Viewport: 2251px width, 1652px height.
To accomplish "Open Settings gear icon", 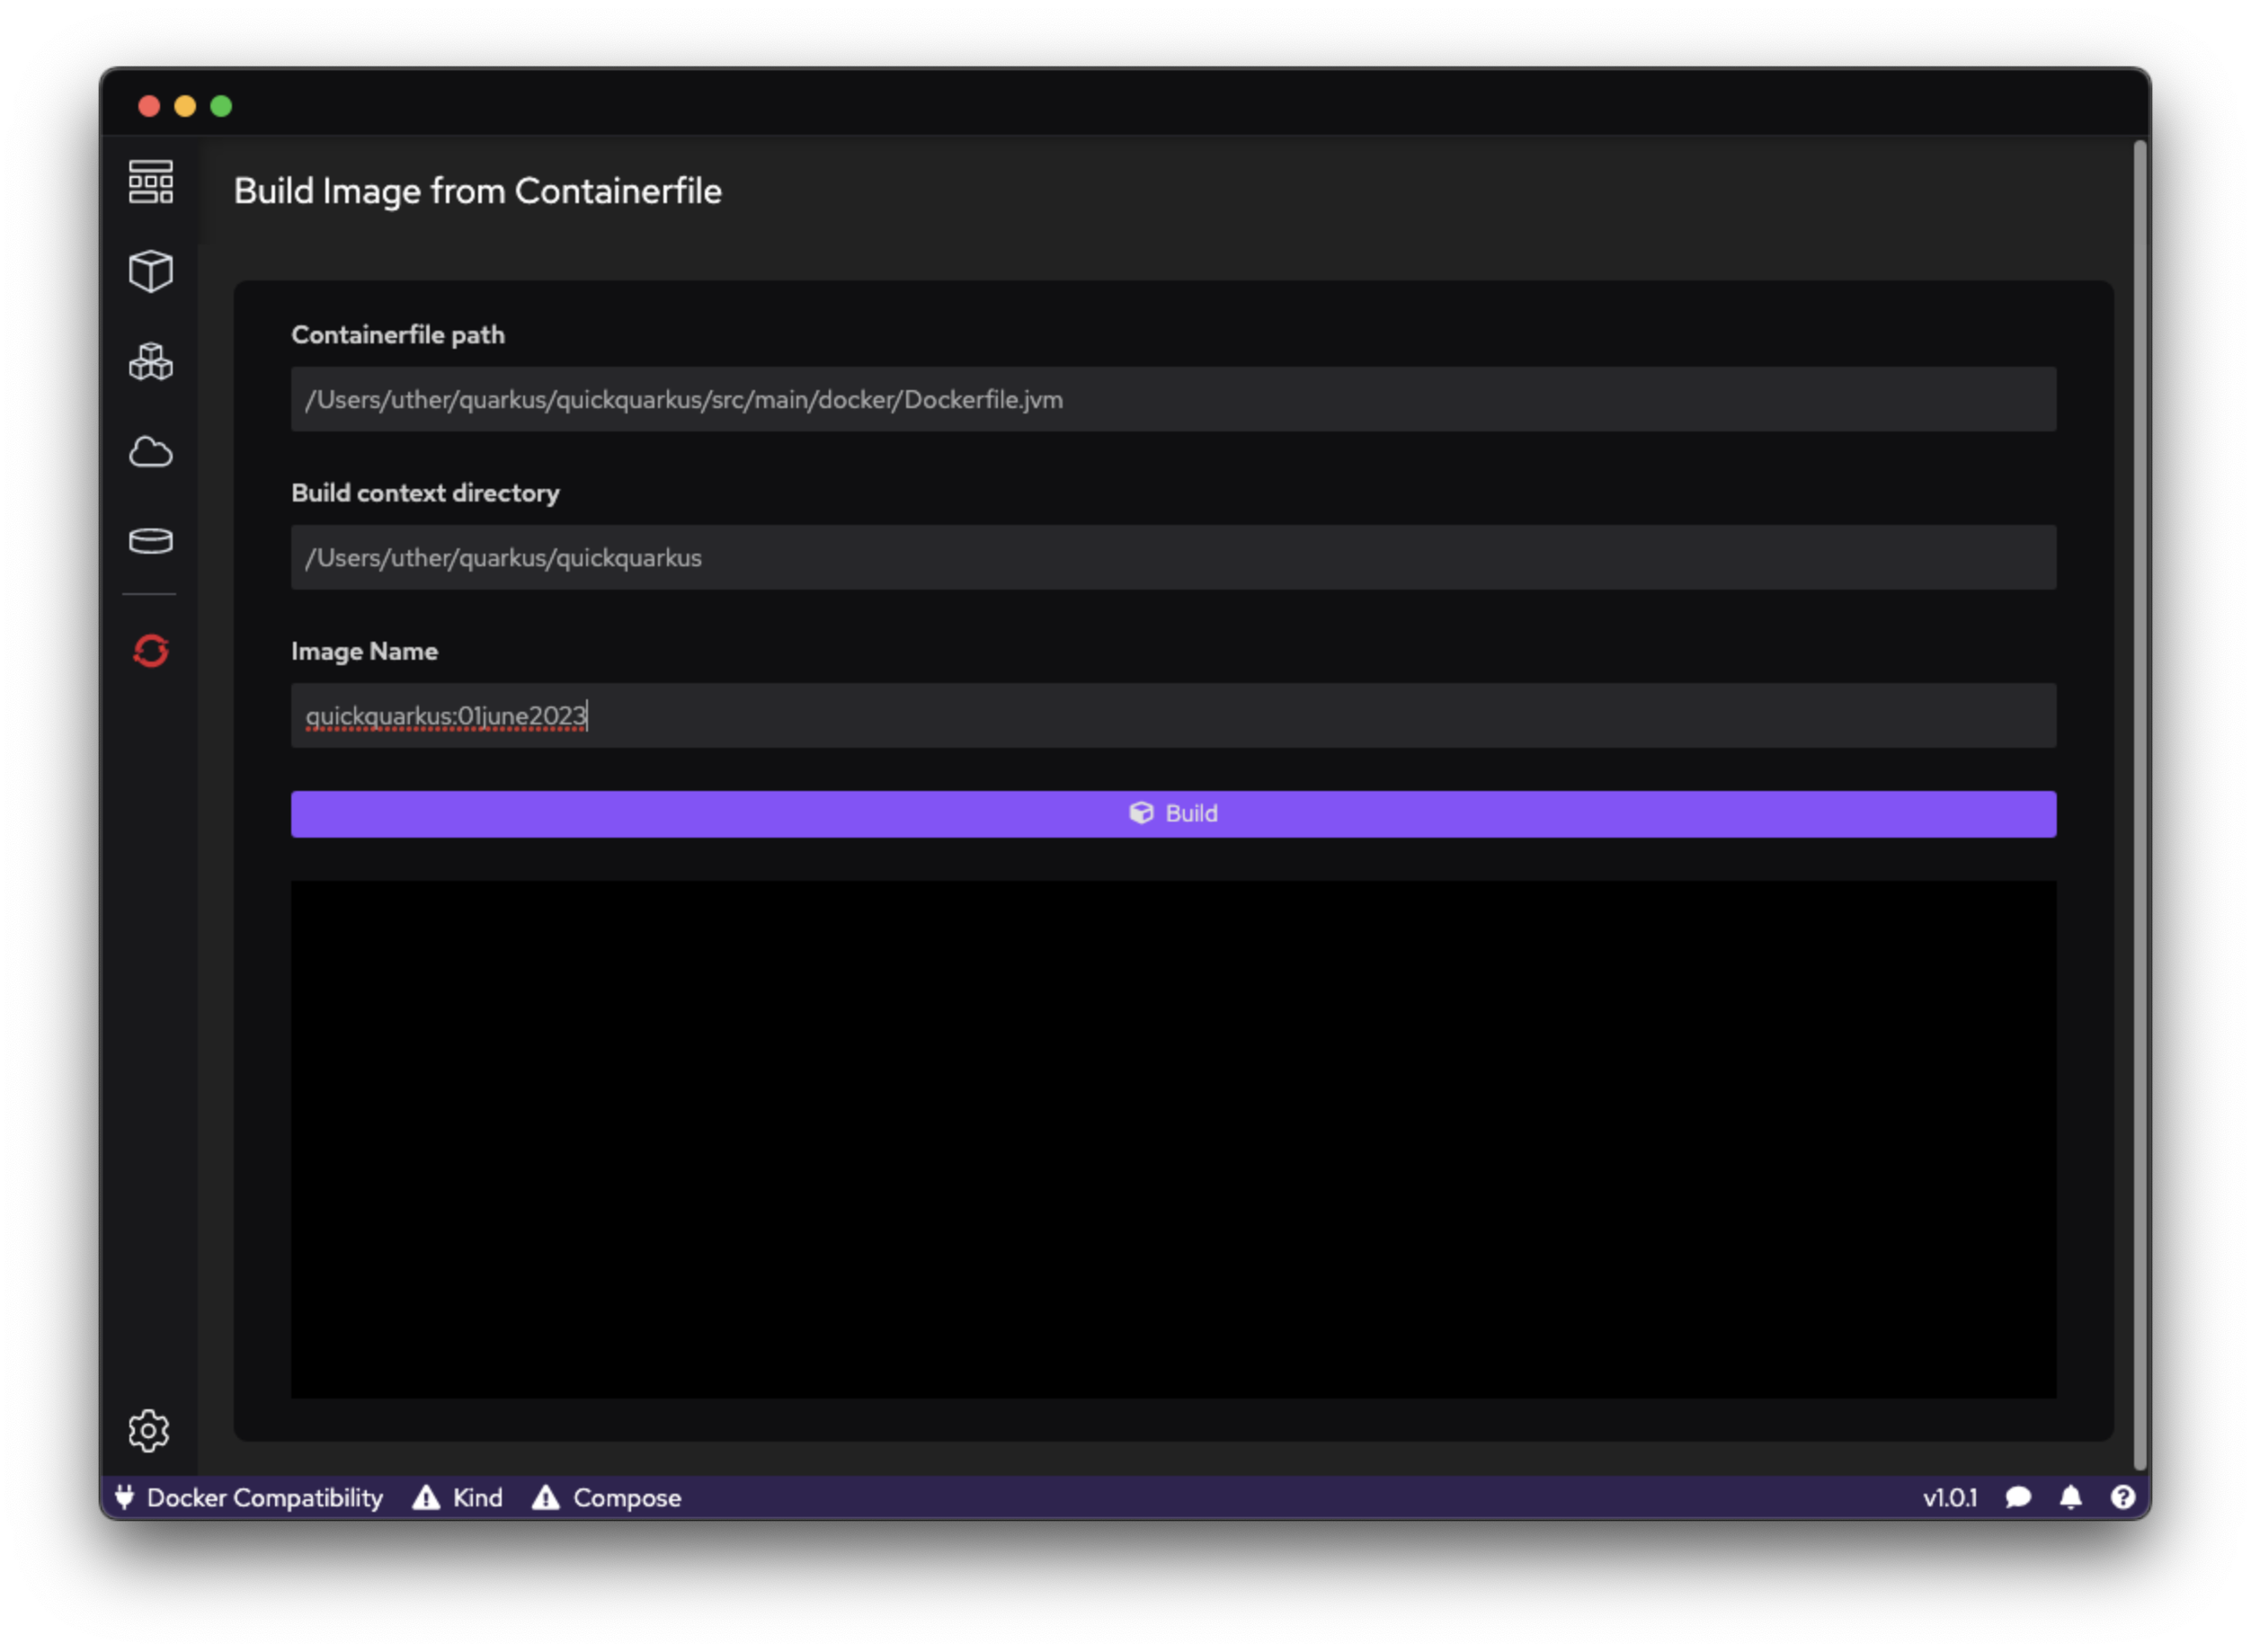I will pyautogui.click(x=149, y=1430).
